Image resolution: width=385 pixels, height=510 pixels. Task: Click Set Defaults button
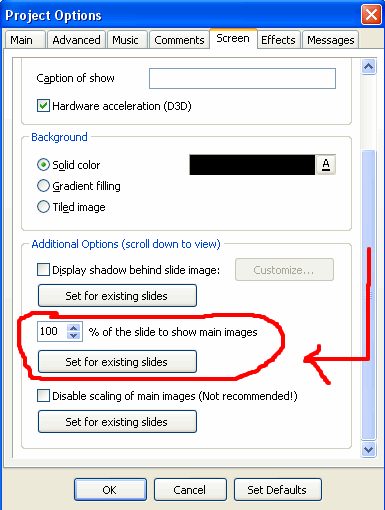(x=277, y=490)
